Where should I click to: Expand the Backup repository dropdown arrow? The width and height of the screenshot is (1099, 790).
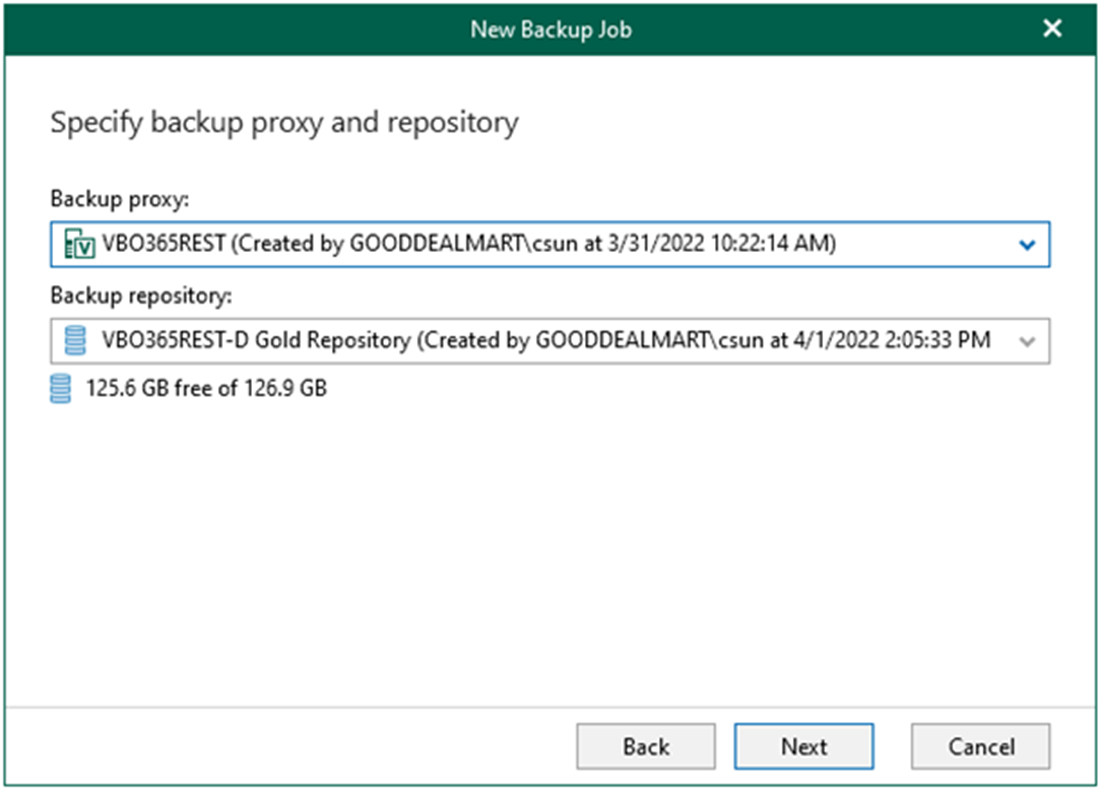[1027, 341]
